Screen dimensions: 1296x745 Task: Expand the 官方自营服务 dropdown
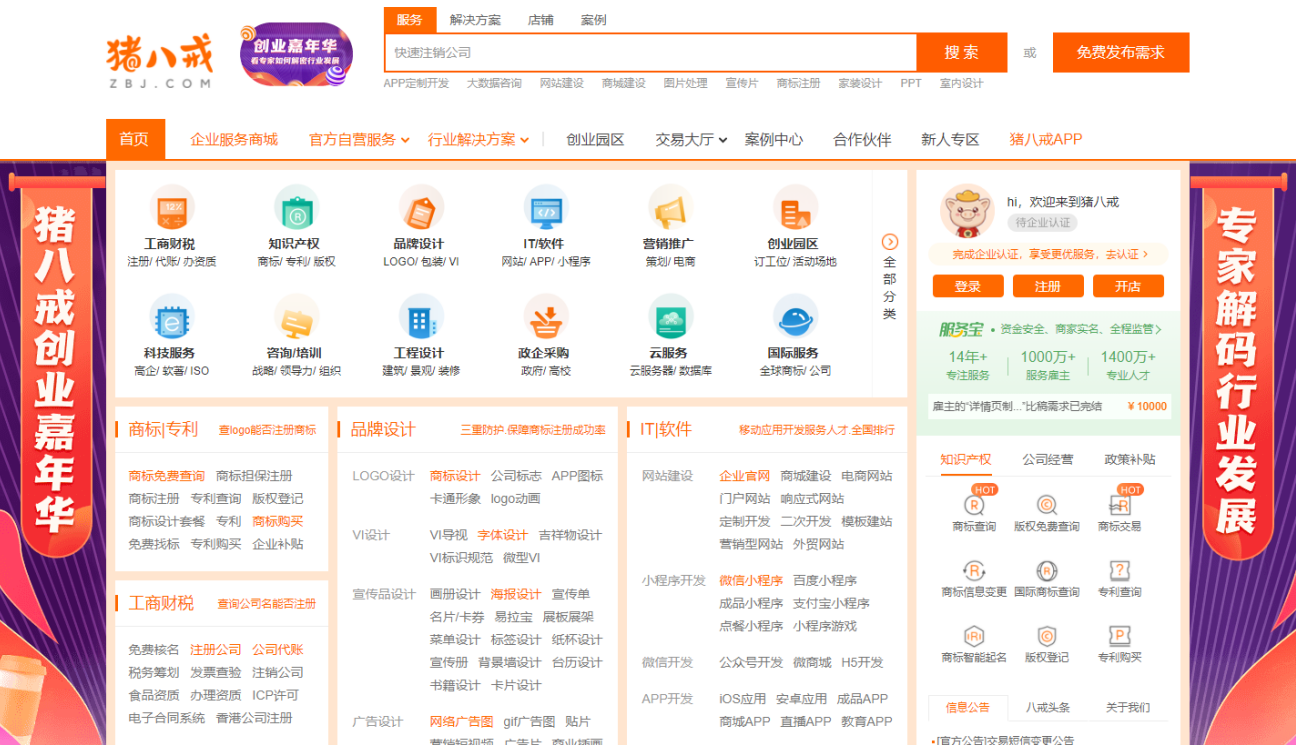(359, 140)
